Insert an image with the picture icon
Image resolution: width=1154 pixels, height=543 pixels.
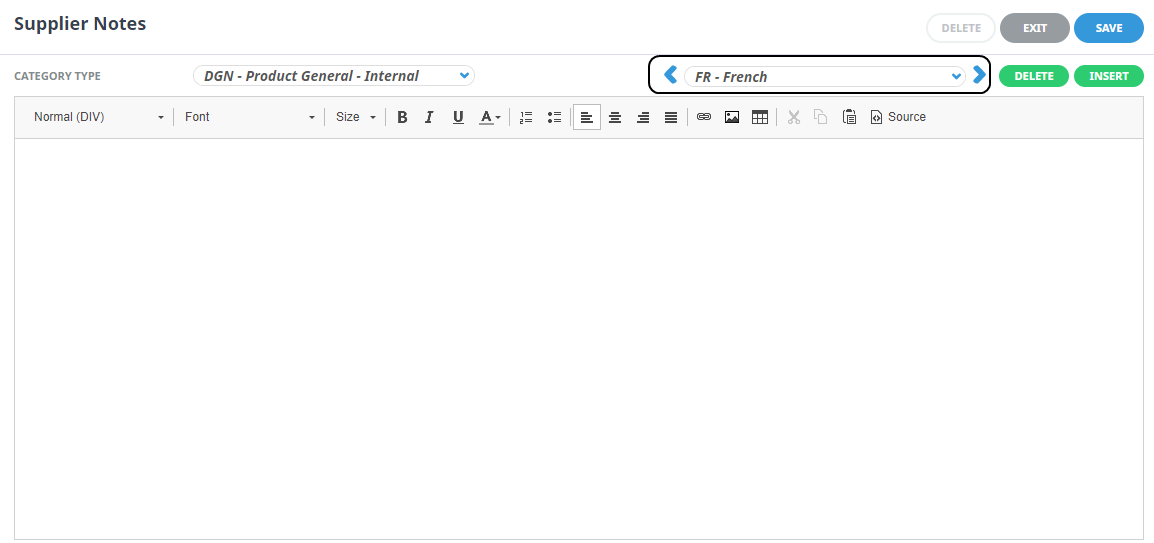[x=732, y=117]
